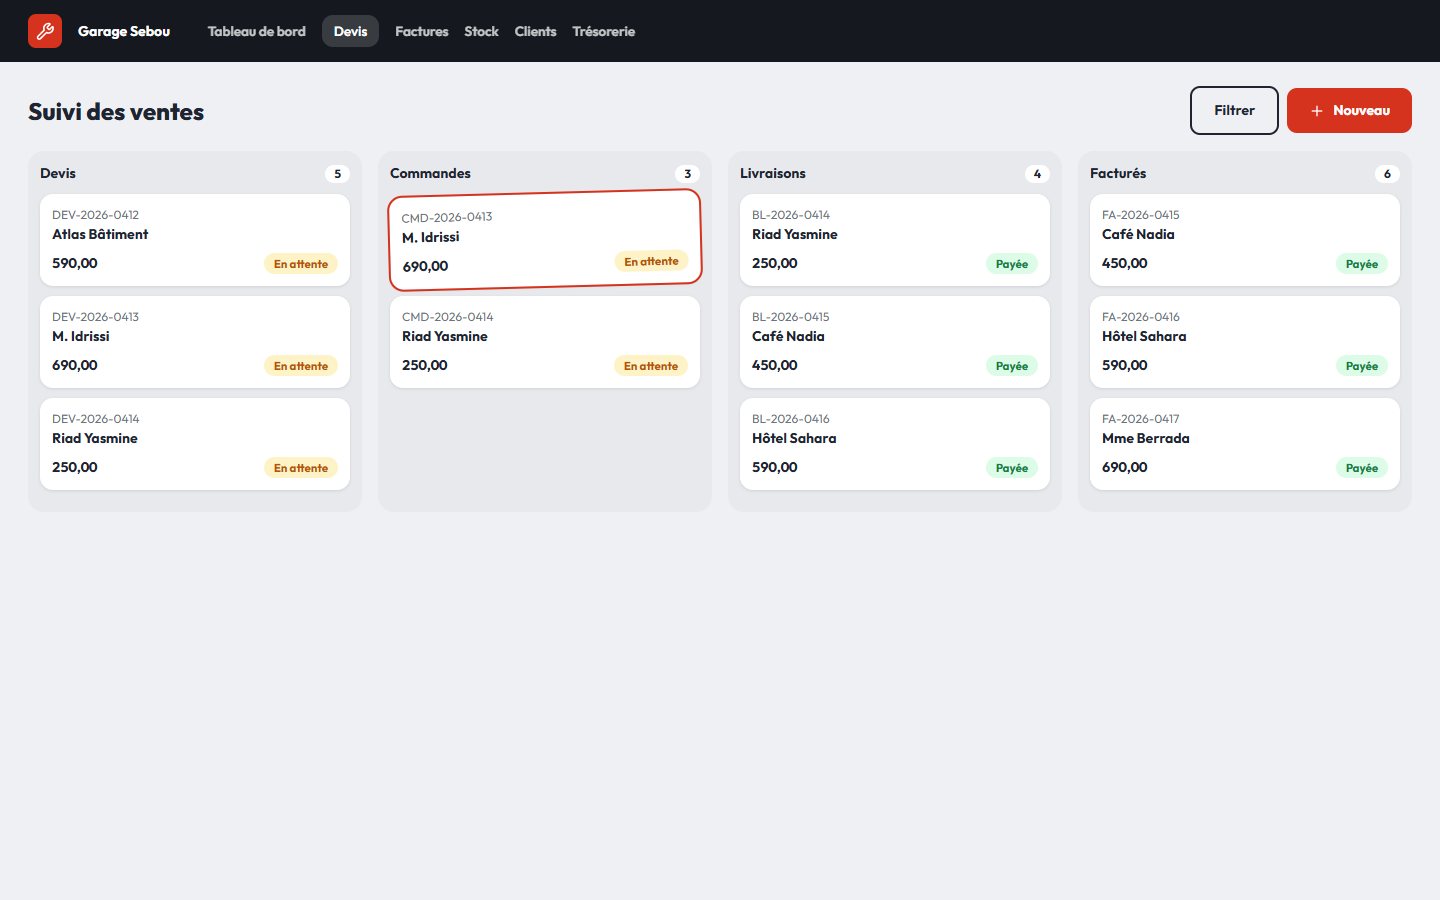Select order card CMD-2026-0414 Riad Yasmine
Image resolution: width=1440 pixels, height=900 pixels.
pyautogui.click(x=545, y=342)
